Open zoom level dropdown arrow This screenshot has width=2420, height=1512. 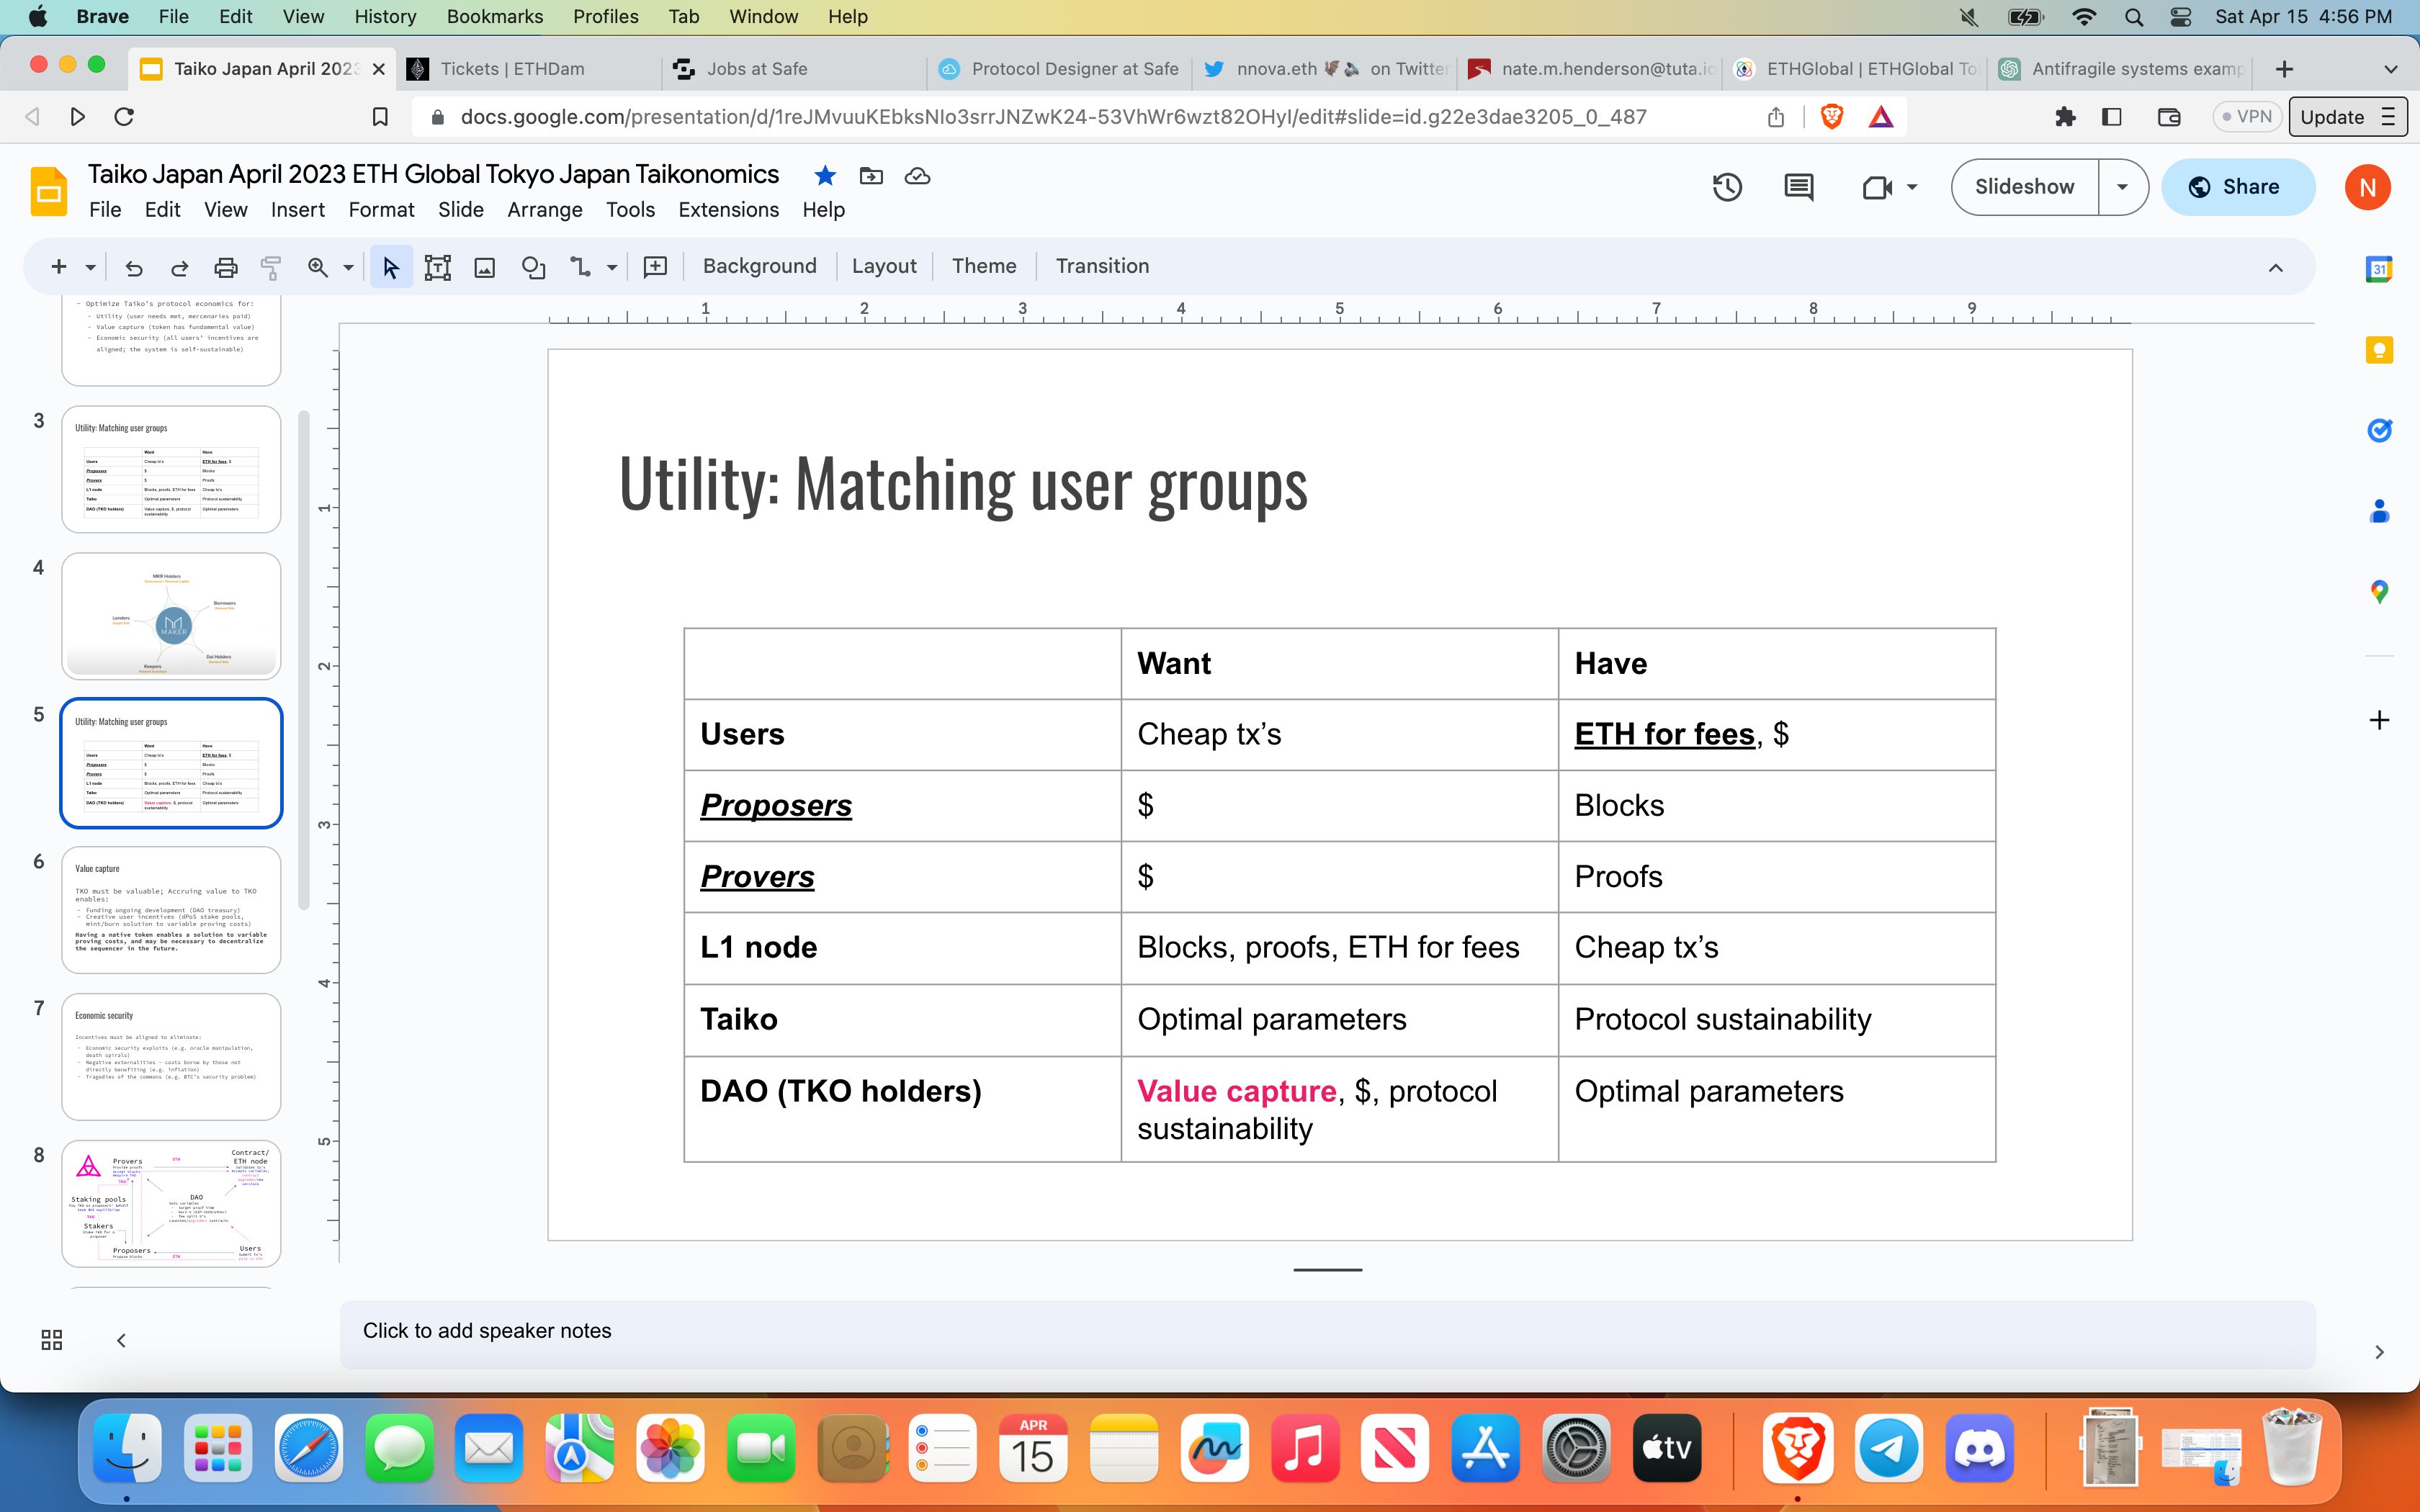tap(348, 267)
